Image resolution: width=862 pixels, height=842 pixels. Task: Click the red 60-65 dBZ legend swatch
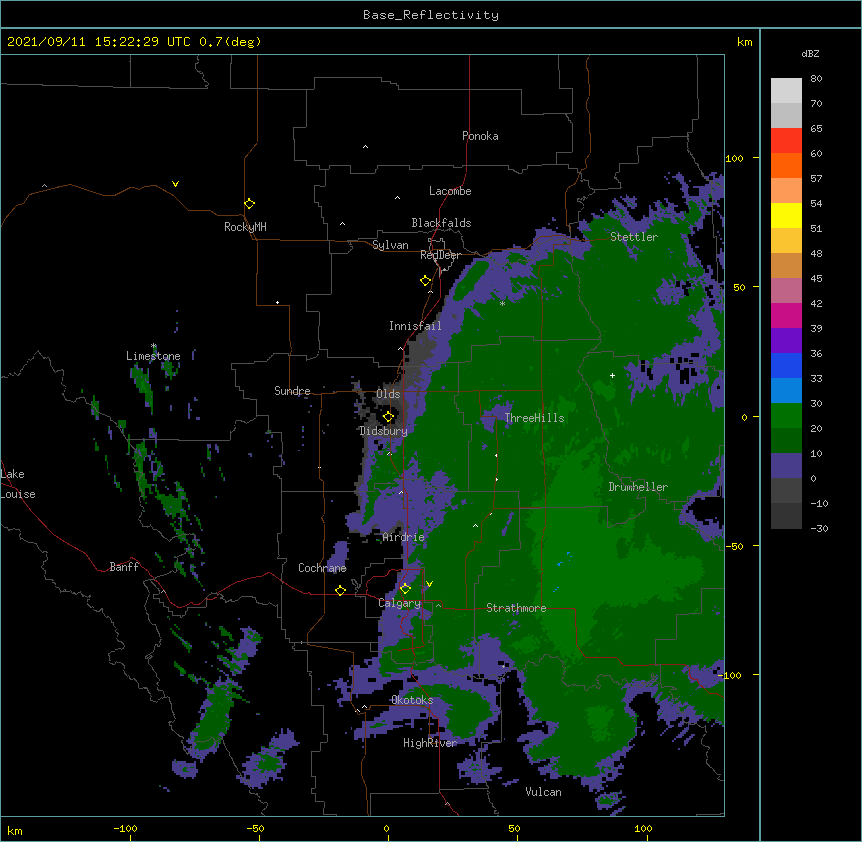(786, 141)
